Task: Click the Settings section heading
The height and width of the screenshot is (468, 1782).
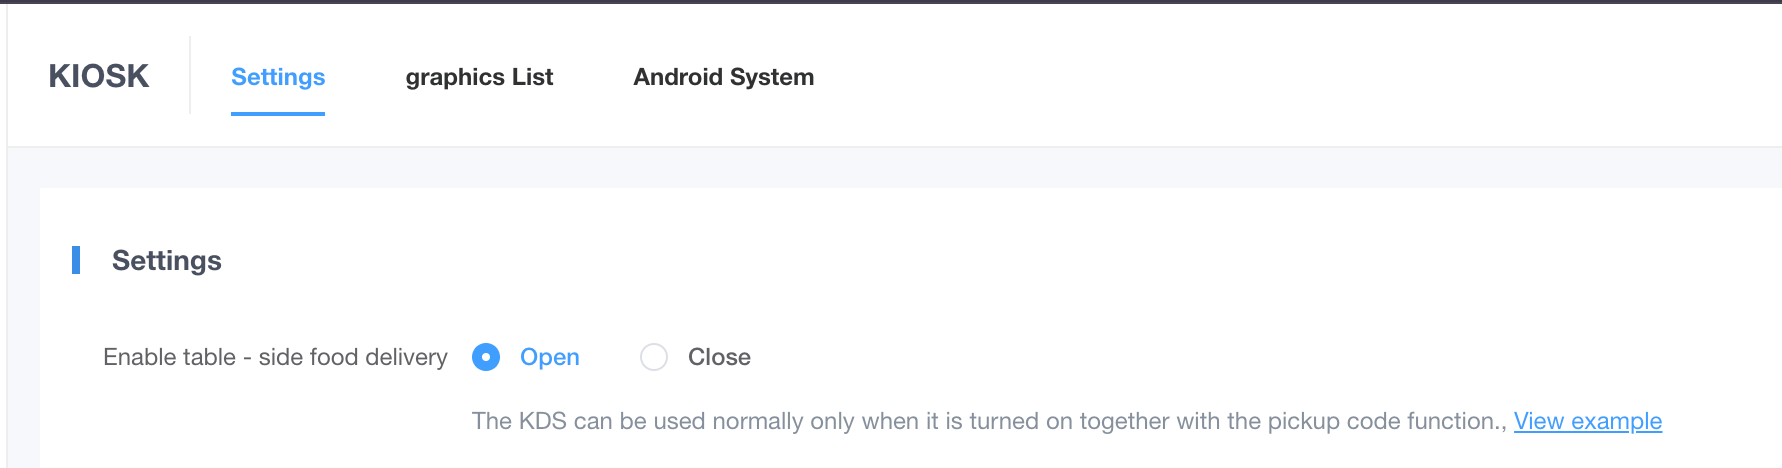Action: coord(167,260)
